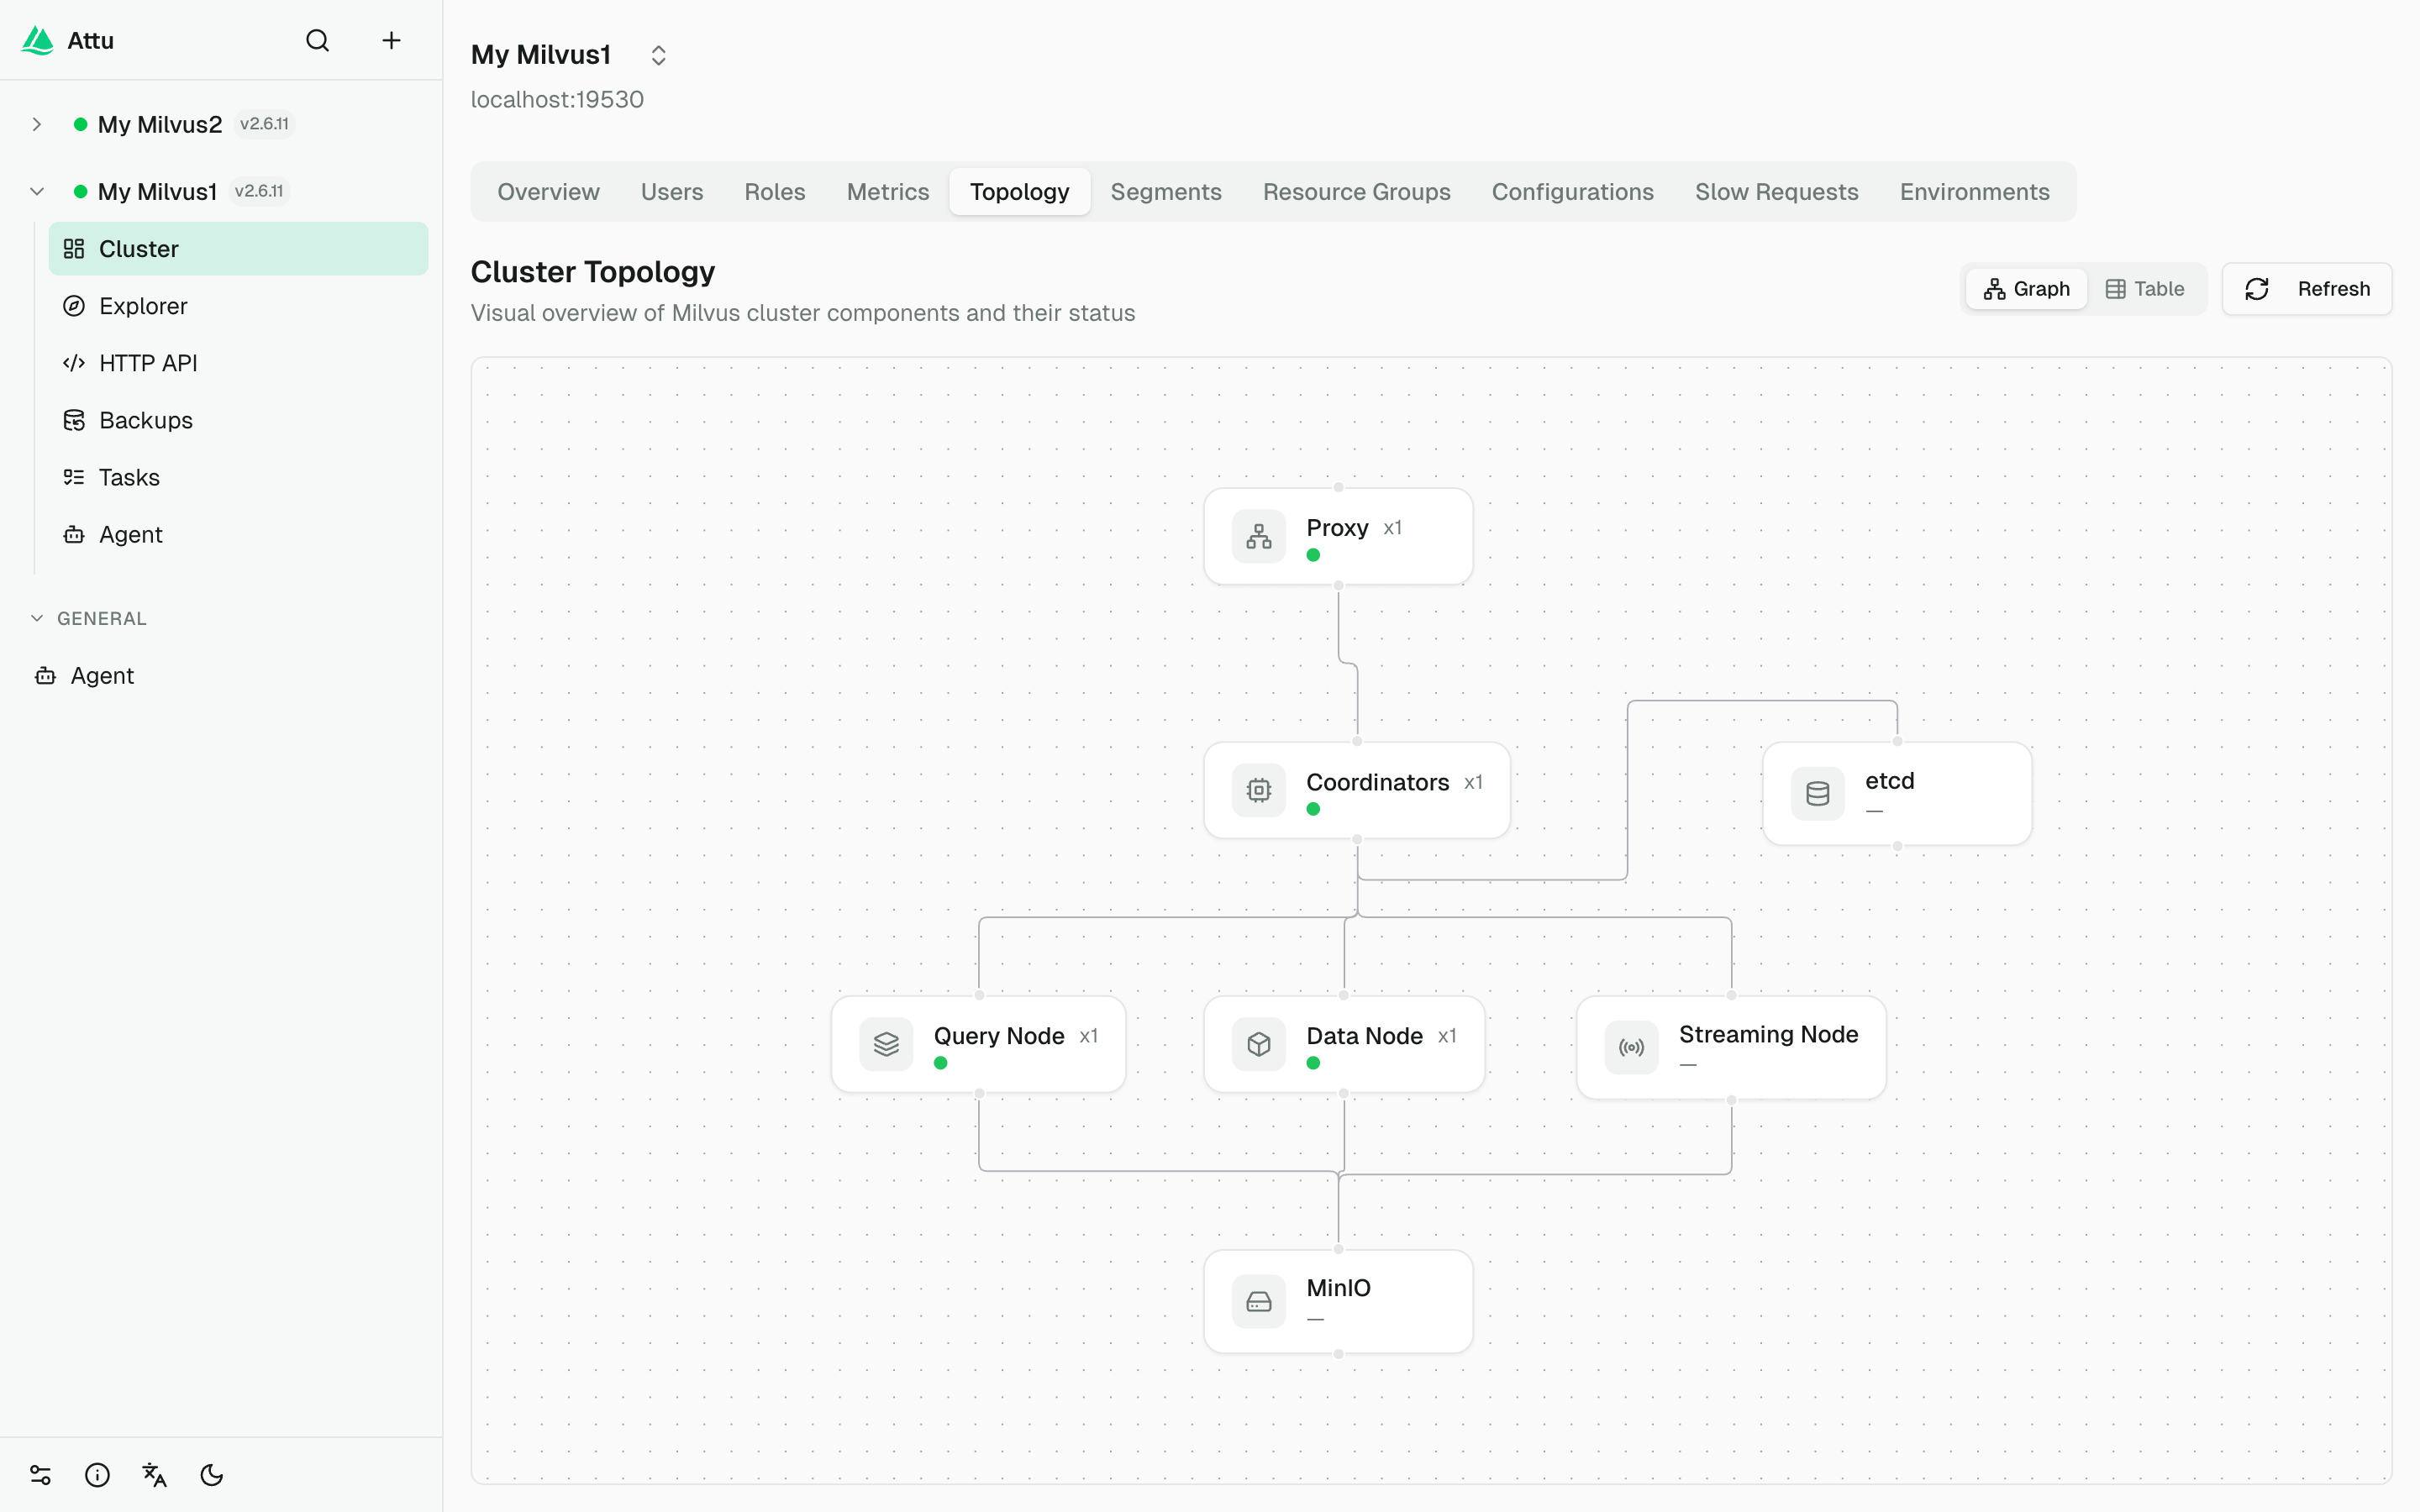The height and width of the screenshot is (1512, 2420).
Task: Click the plus icon to add connection
Action: pyautogui.click(x=391, y=40)
